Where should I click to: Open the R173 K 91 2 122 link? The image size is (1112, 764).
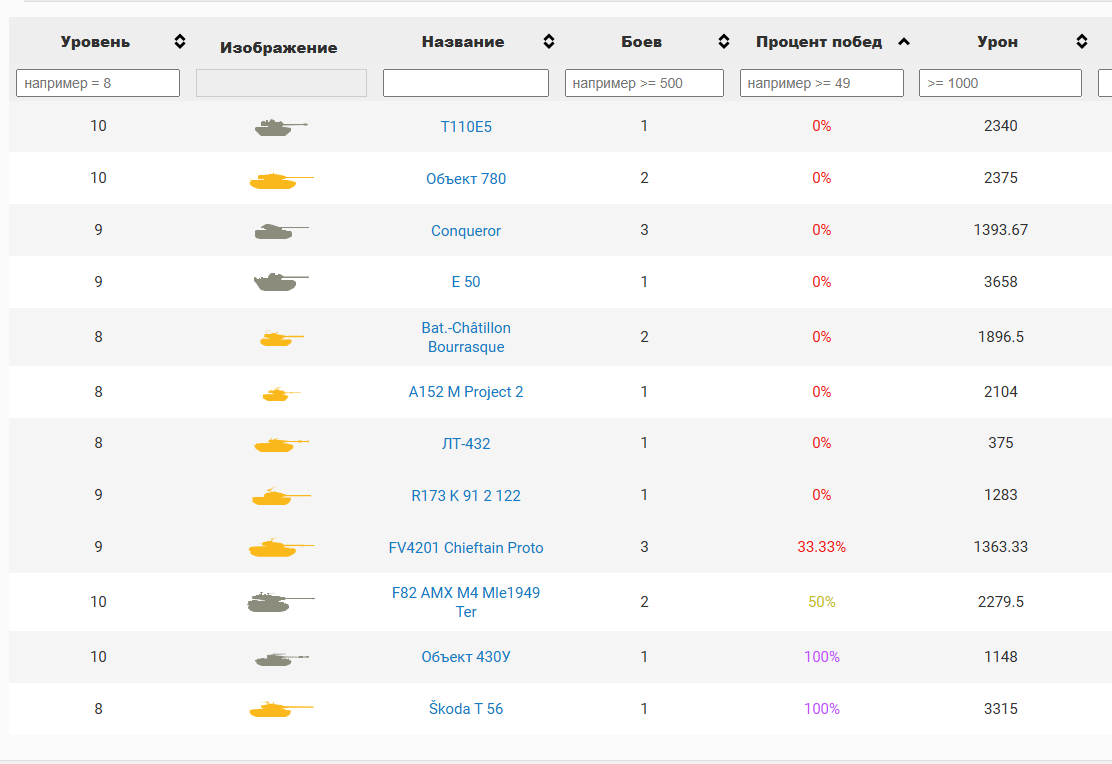466,496
